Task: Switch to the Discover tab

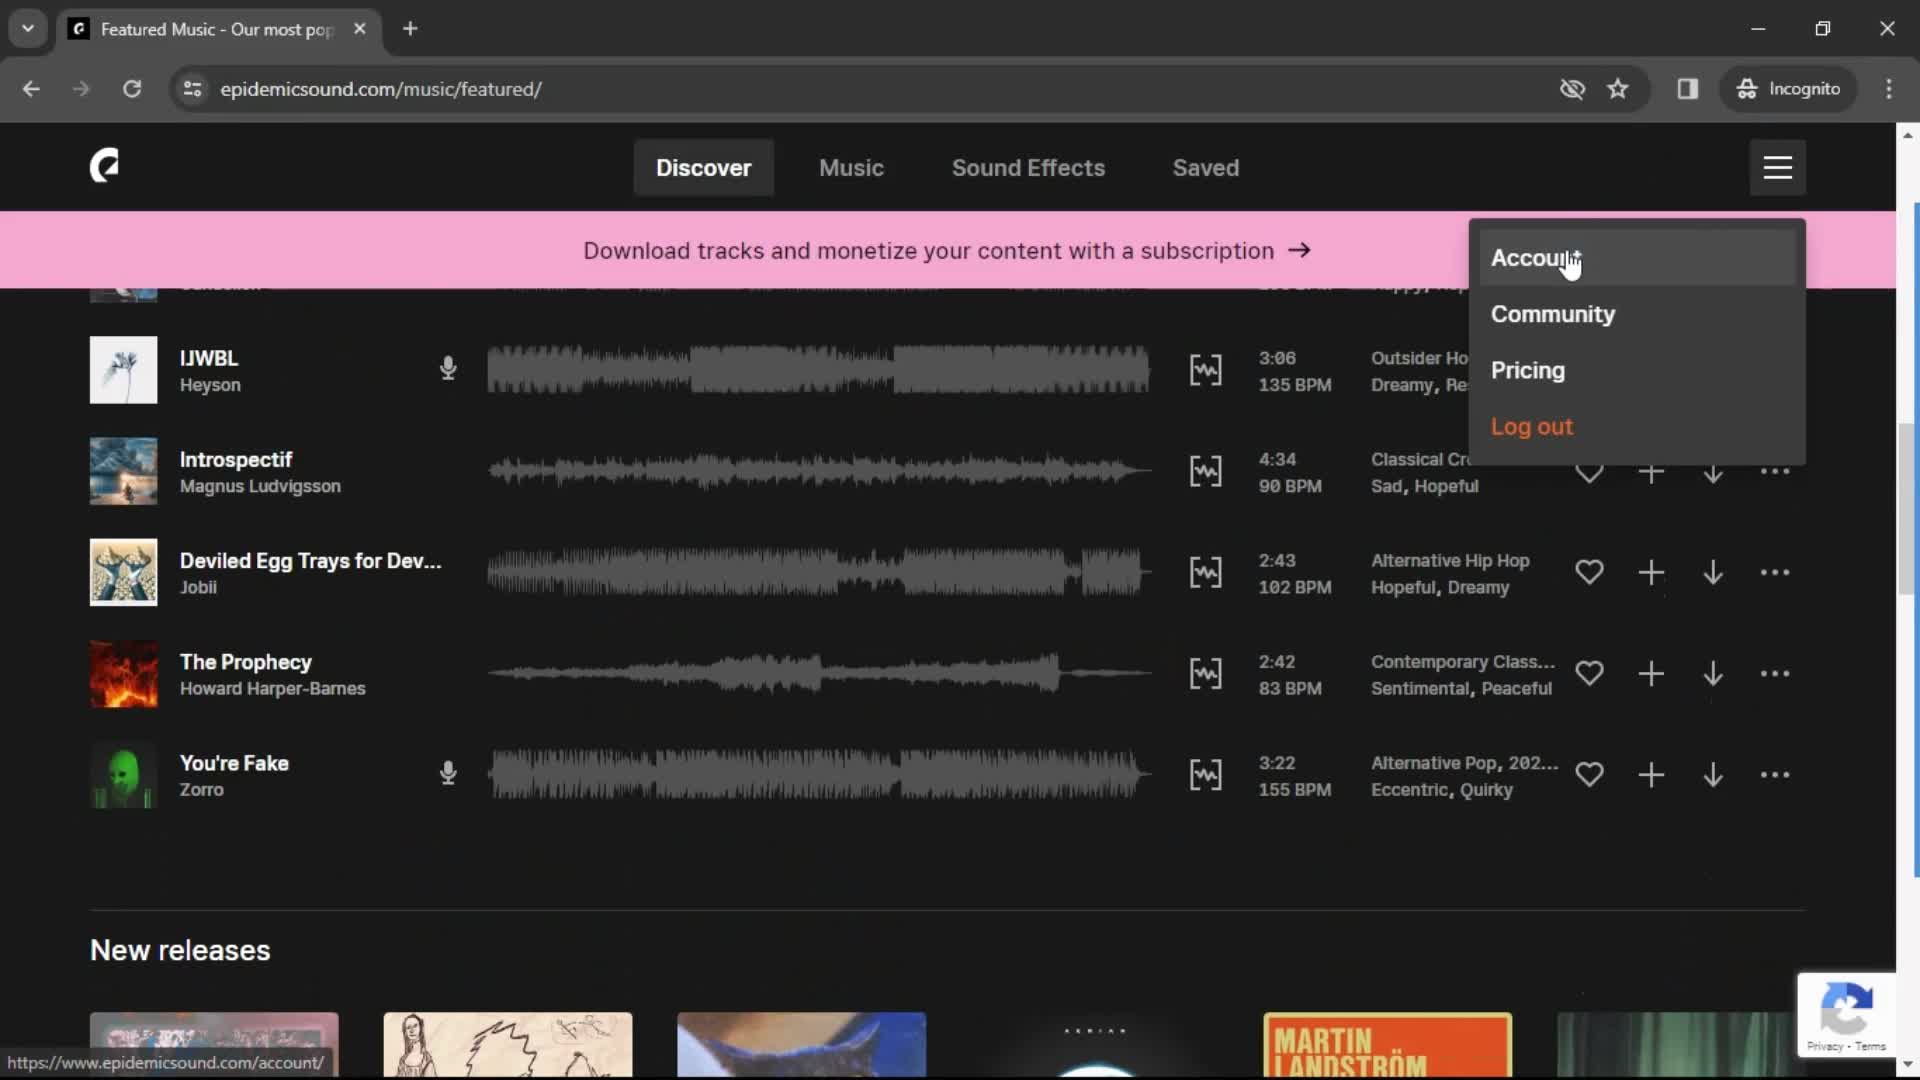Action: [x=703, y=168]
